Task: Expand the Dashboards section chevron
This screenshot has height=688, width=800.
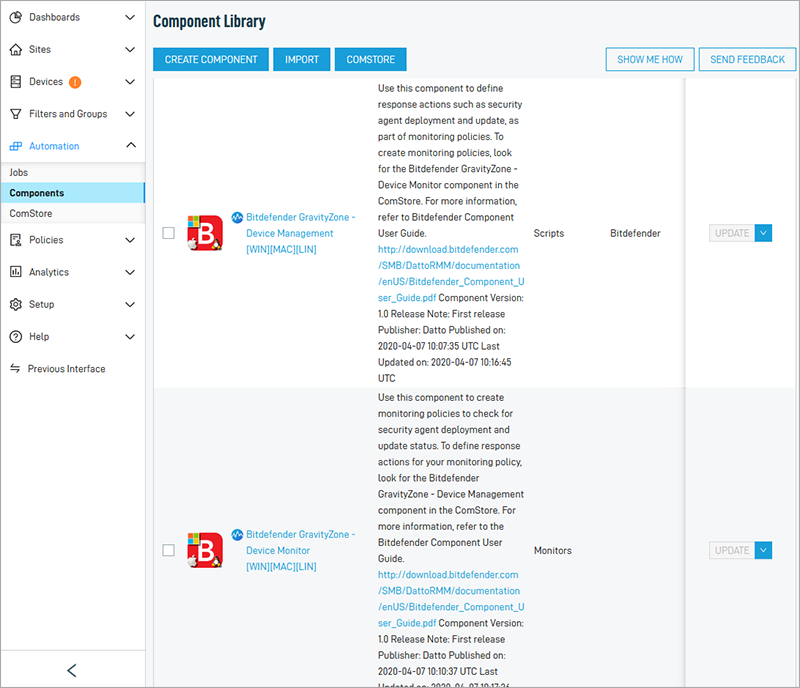Action: click(x=130, y=17)
